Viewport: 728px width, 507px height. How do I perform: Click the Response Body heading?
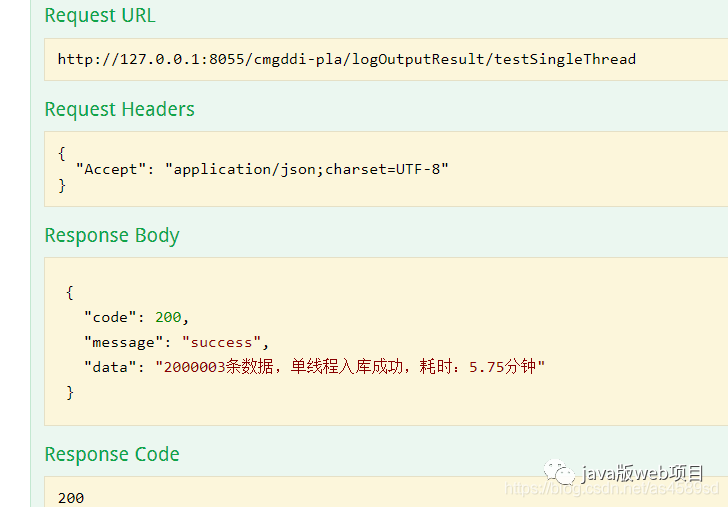112,235
